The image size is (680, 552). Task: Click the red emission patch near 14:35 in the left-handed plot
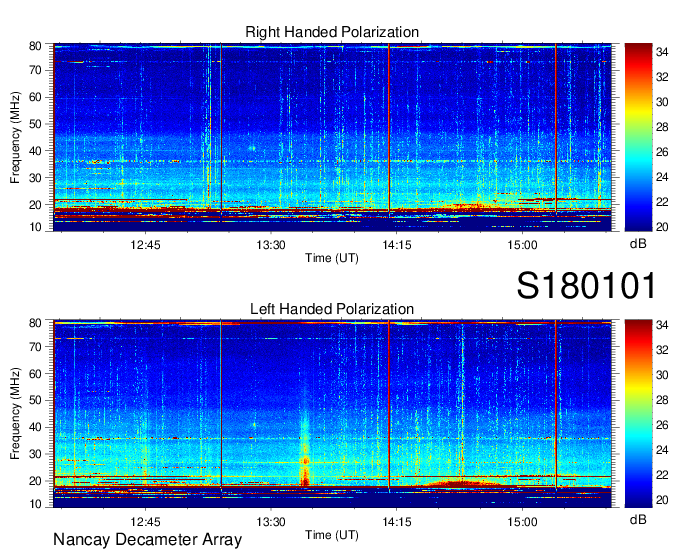click(x=463, y=482)
